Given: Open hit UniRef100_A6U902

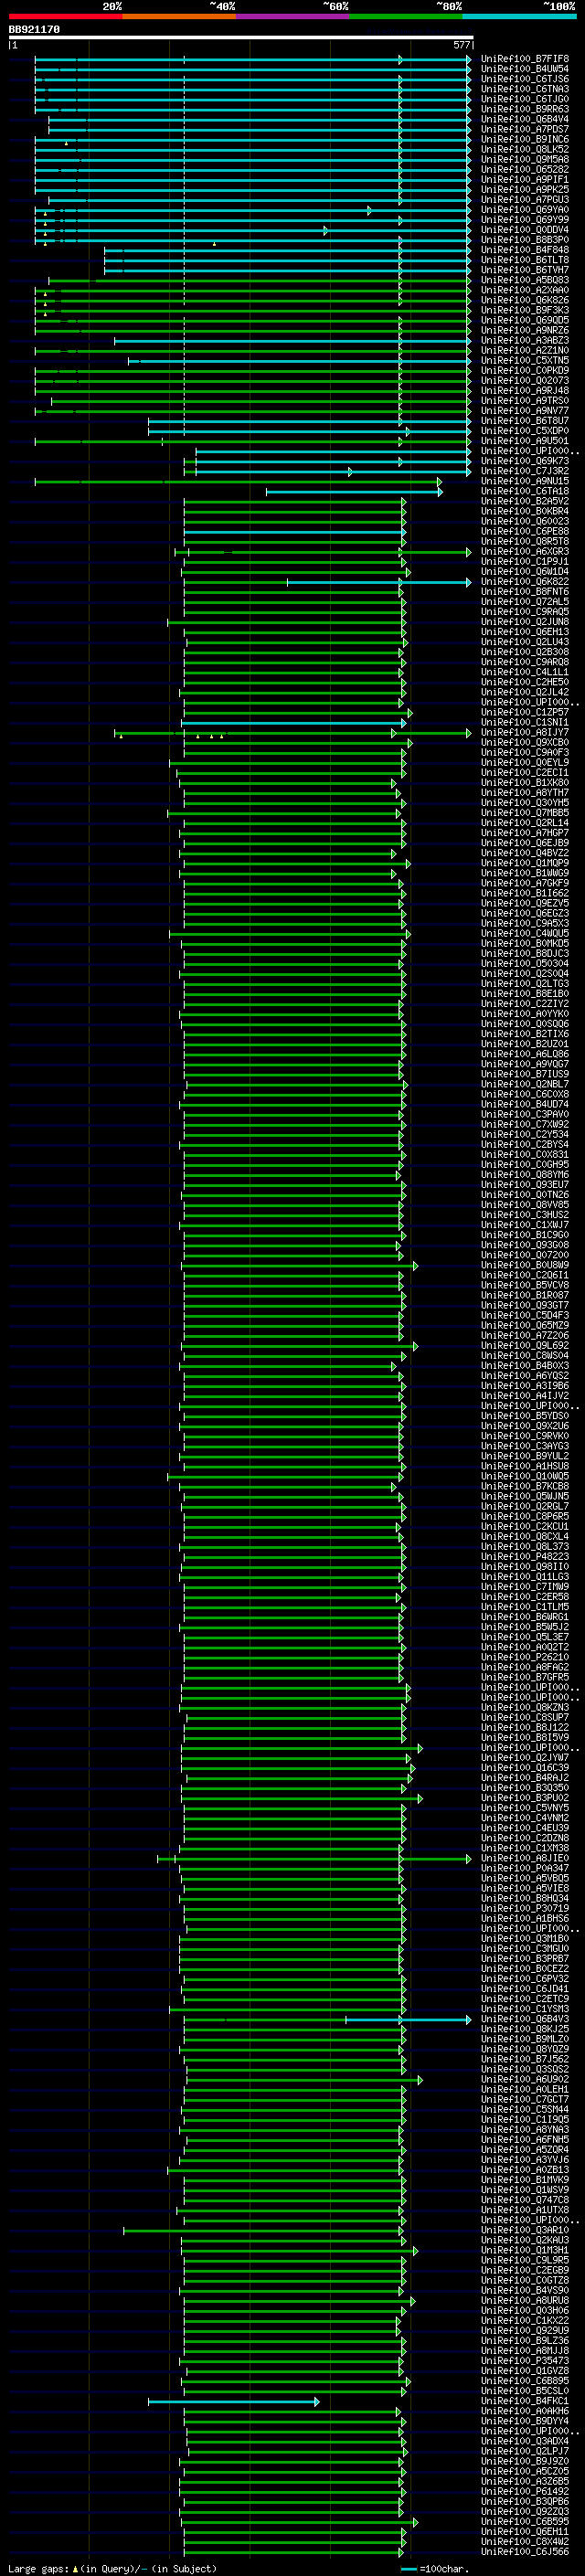Looking at the screenshot, I should coord(525,2079).
